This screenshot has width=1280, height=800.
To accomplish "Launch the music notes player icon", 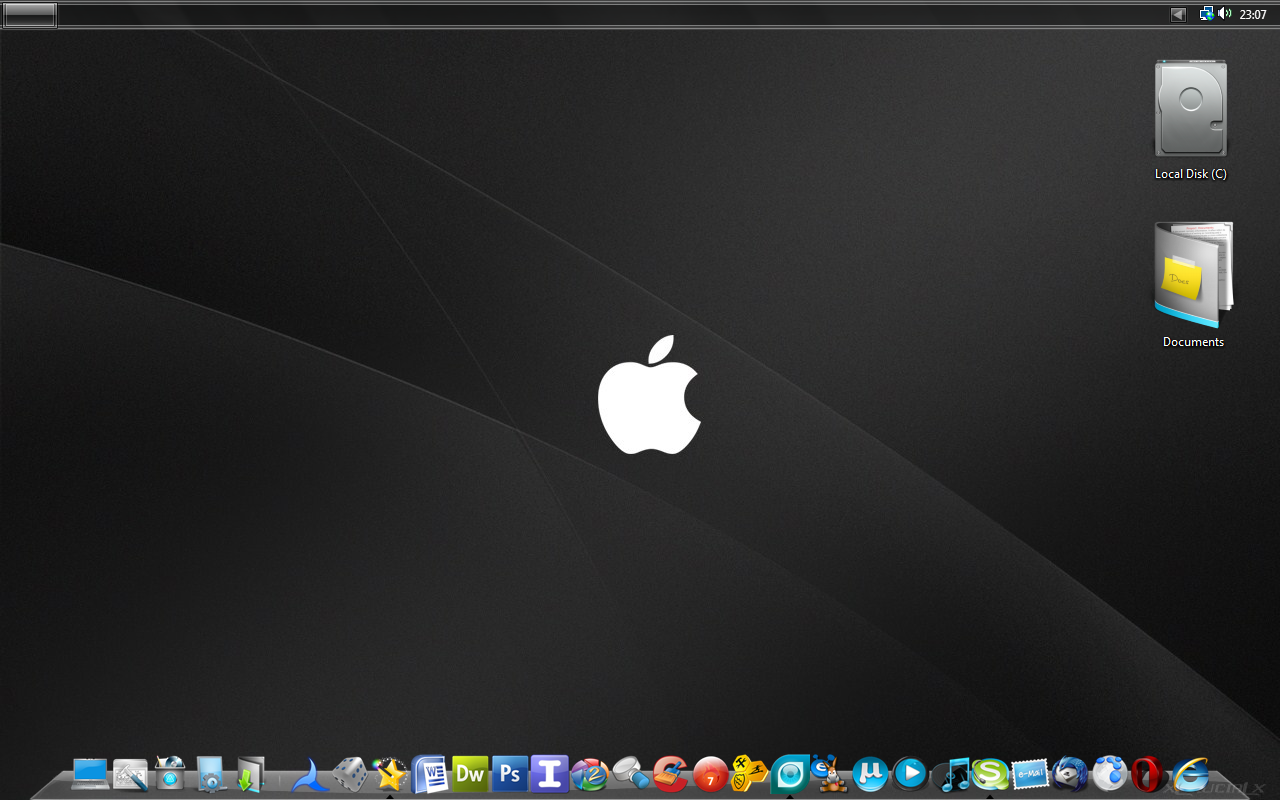I will 953,774.
